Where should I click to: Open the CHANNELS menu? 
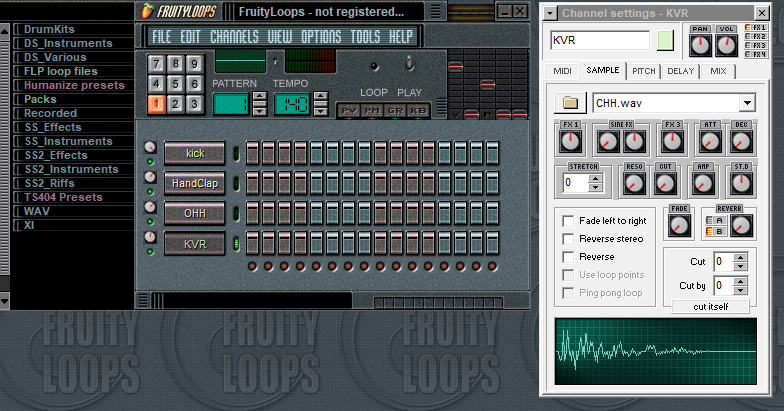(234, 36)
